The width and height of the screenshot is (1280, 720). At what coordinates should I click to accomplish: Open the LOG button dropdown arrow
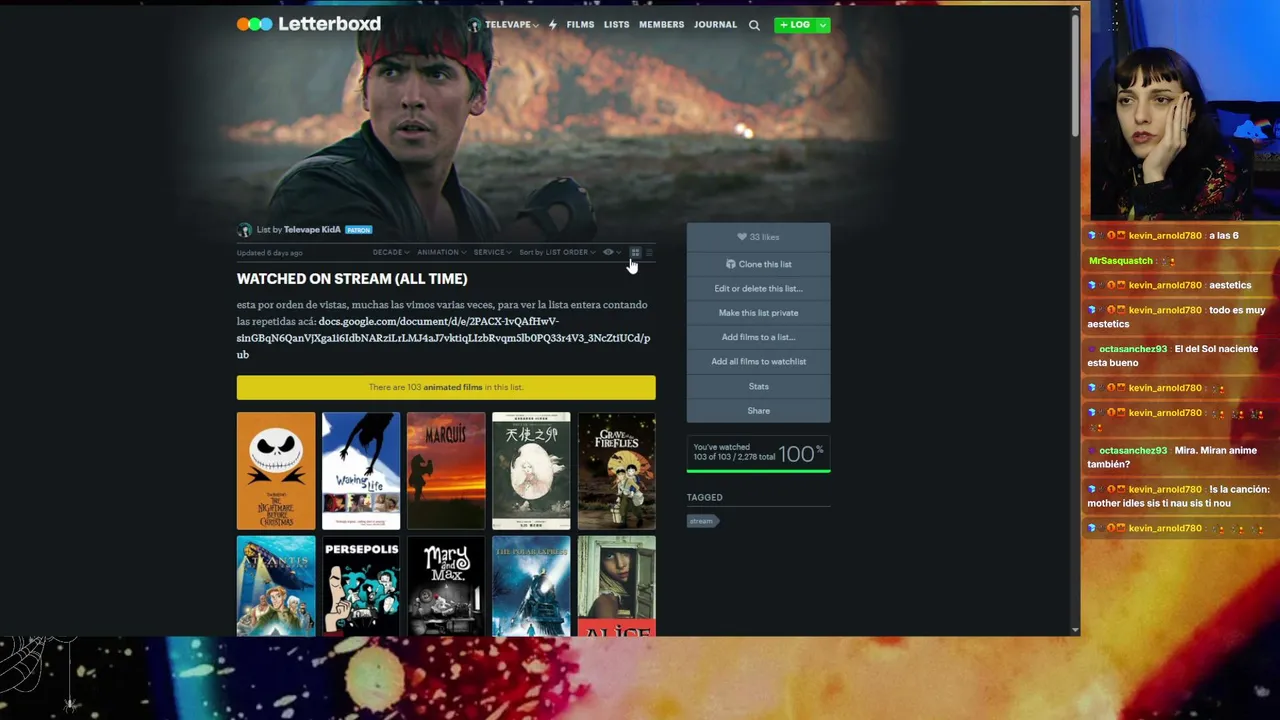(822, 25)
